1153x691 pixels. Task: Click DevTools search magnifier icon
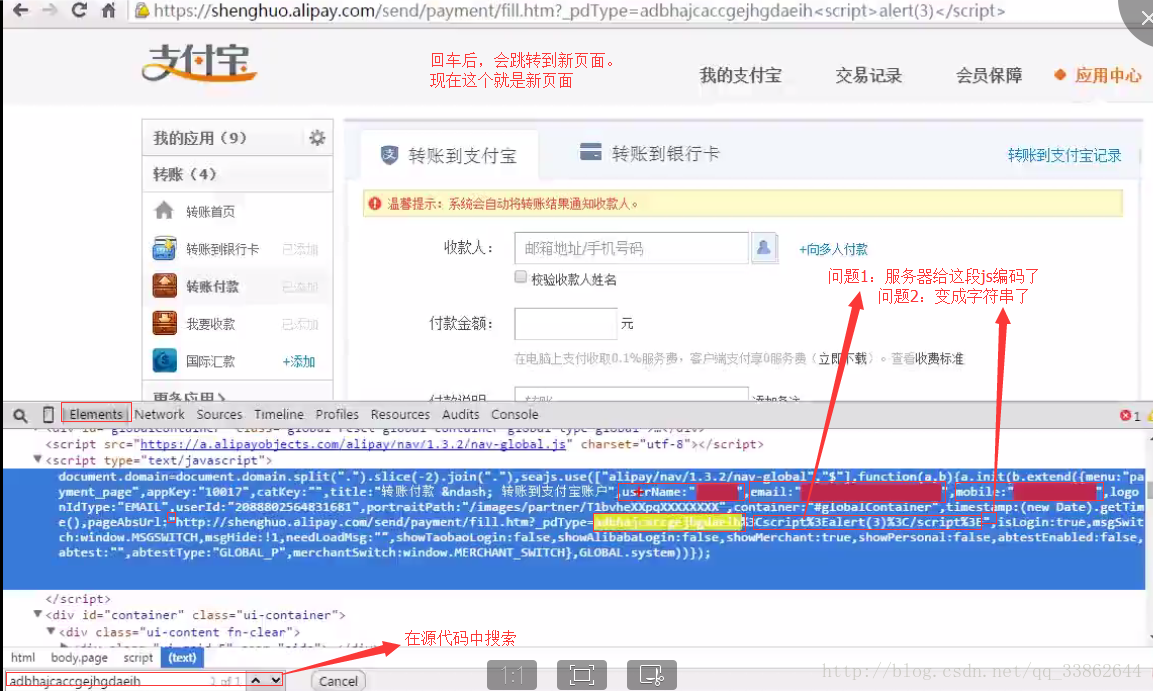coord(20,415)
